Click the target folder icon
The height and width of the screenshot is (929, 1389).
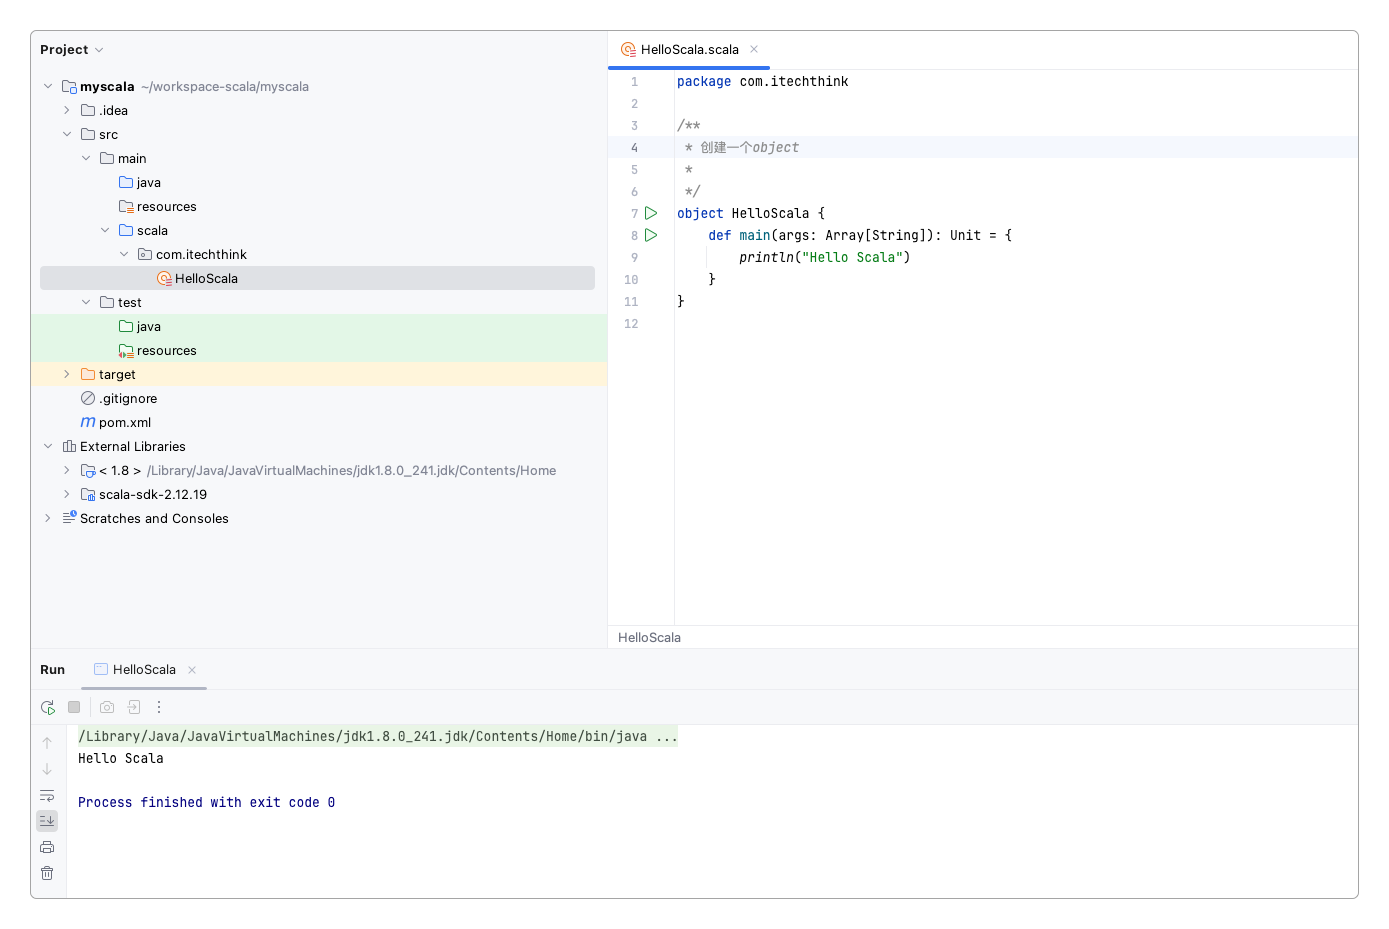pos(88,374)
